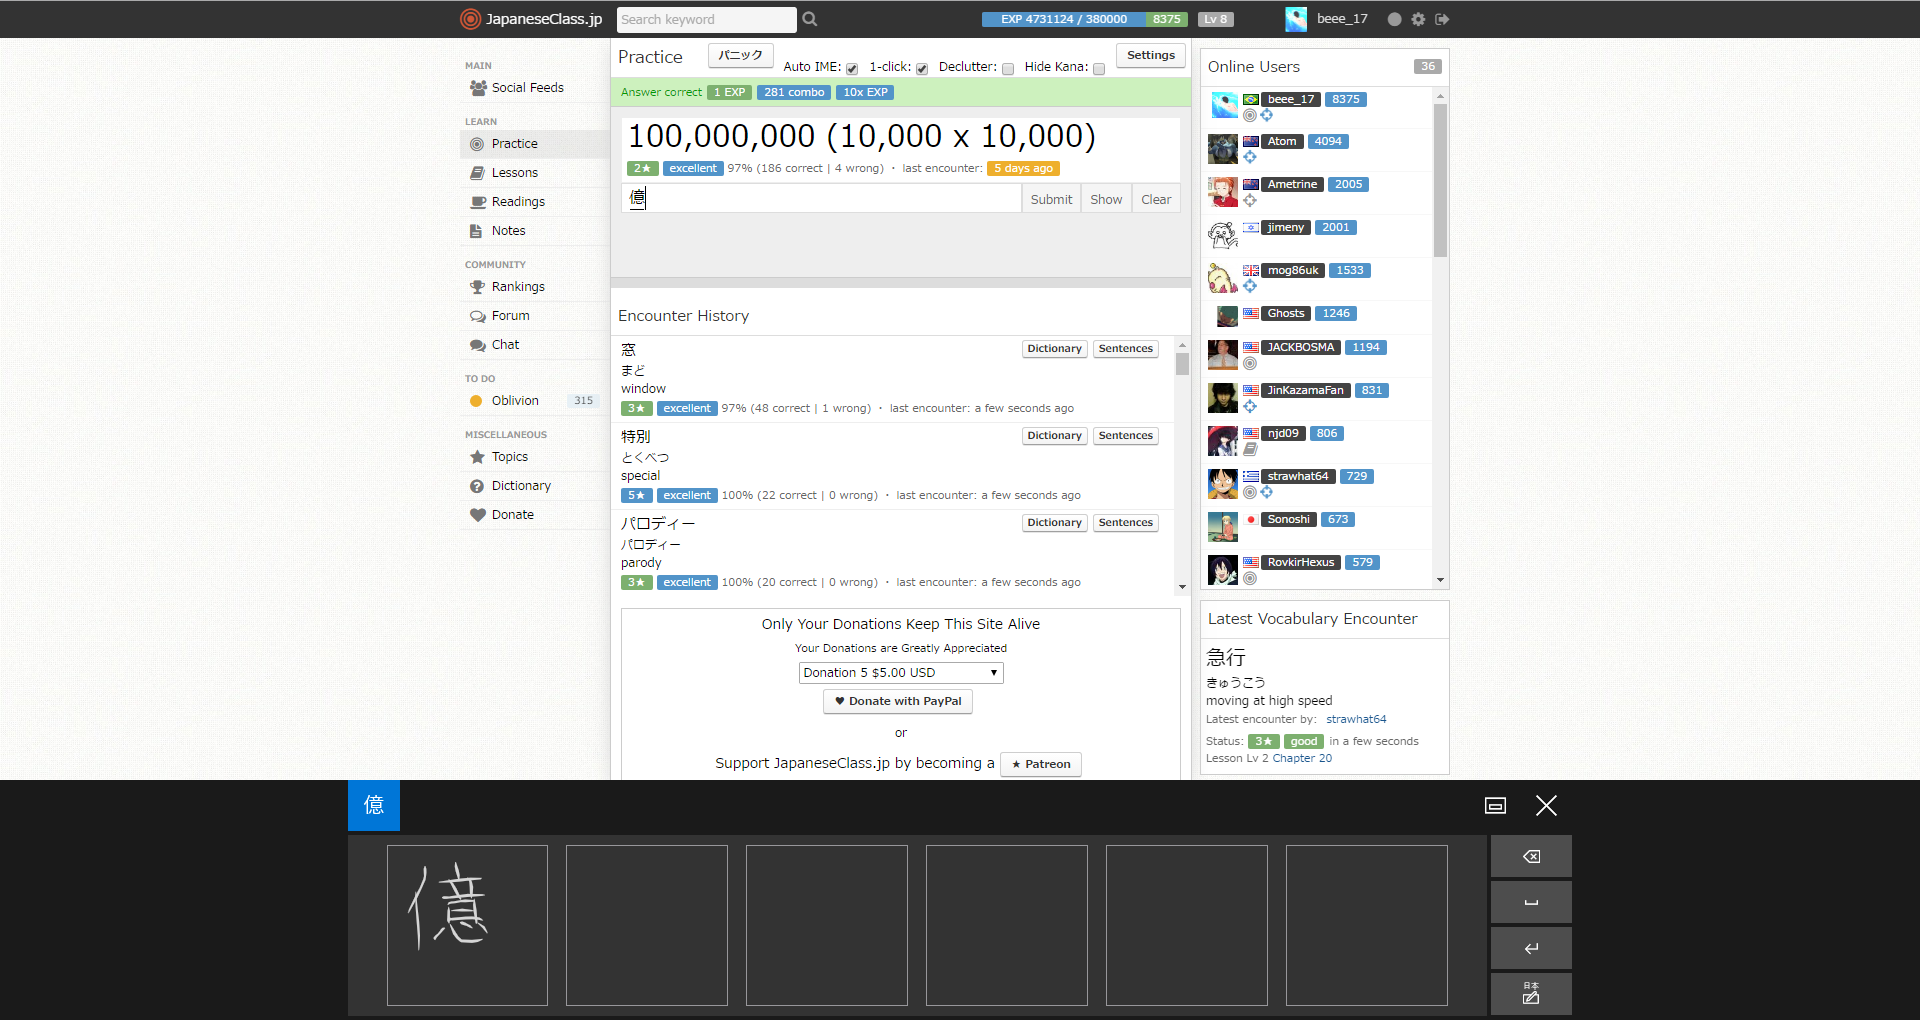Open Rankings in the sidebar
Viewport: 1920px width, 1020px height.
[x=517, y=287]
